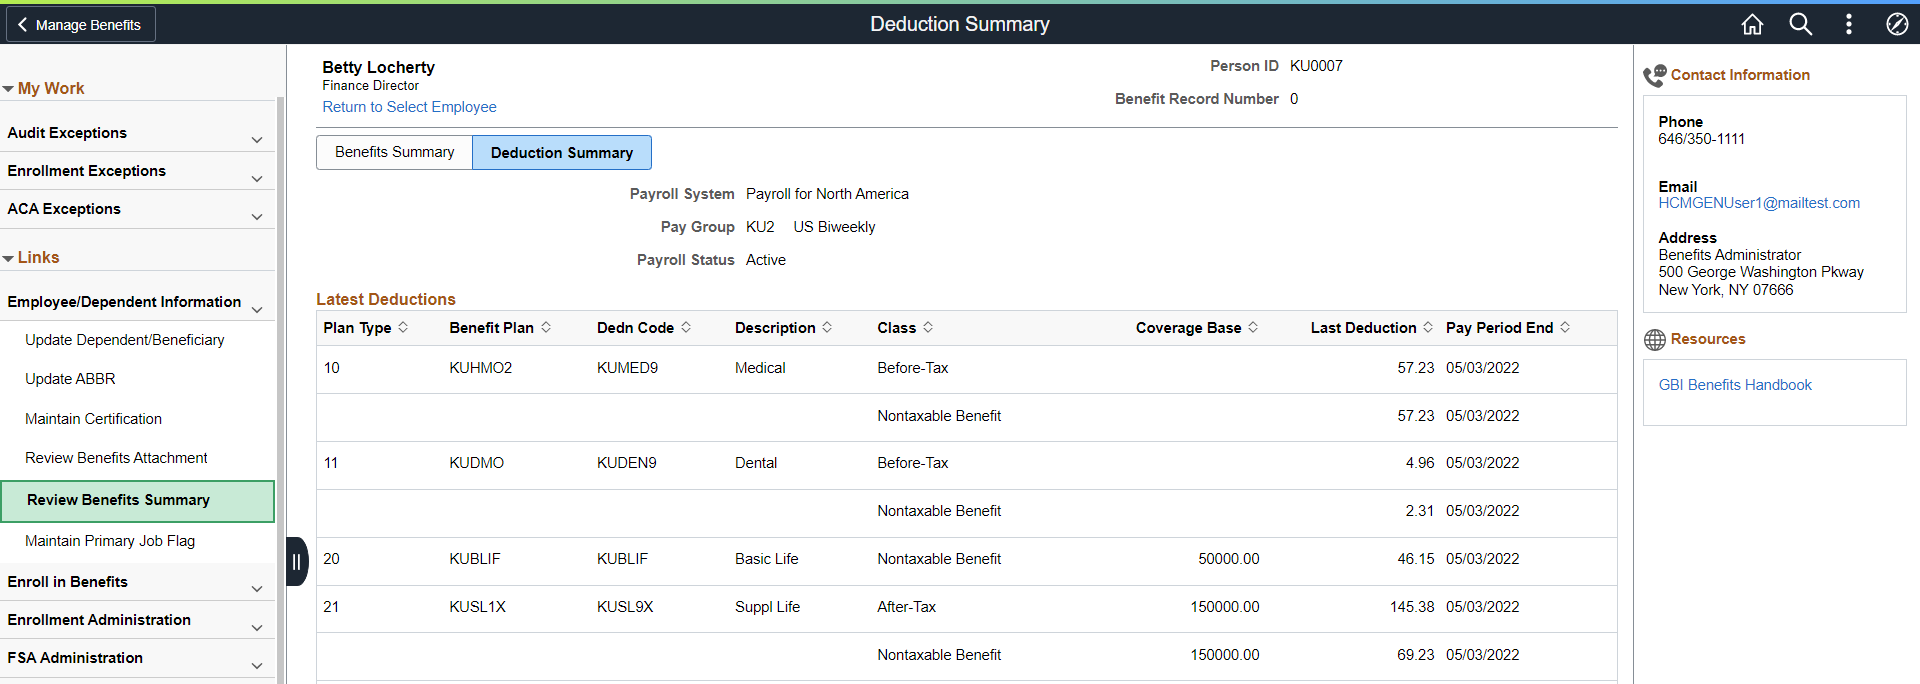Open Maintain Primary Job Flag
The height and width of the screenshot is (684, 1920).
click(x=110, y=541)
